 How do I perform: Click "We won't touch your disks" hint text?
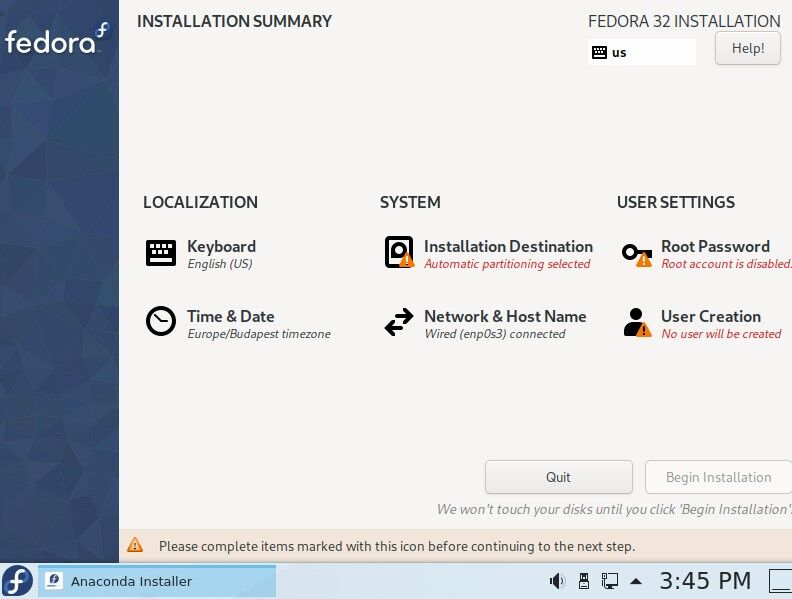point(614,509)
